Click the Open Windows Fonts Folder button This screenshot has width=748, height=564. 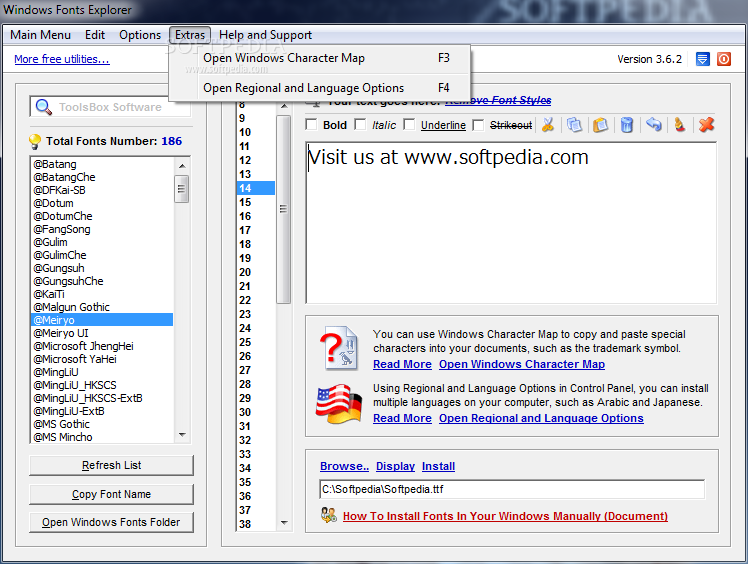point(111,522)
